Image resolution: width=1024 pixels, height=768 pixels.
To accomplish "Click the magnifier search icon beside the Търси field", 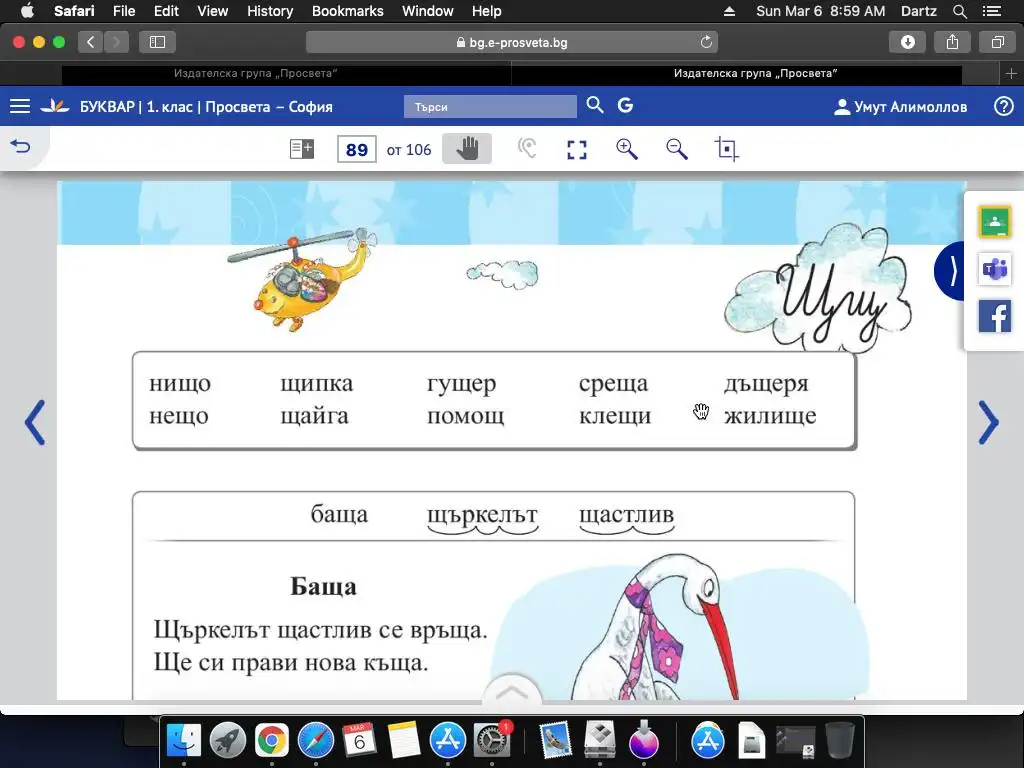I will (x=594, y=105).
